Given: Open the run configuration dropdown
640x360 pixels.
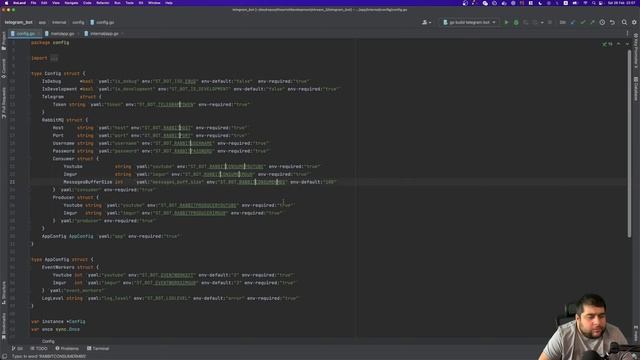Looking at the screenshot, I should point(469,22).
